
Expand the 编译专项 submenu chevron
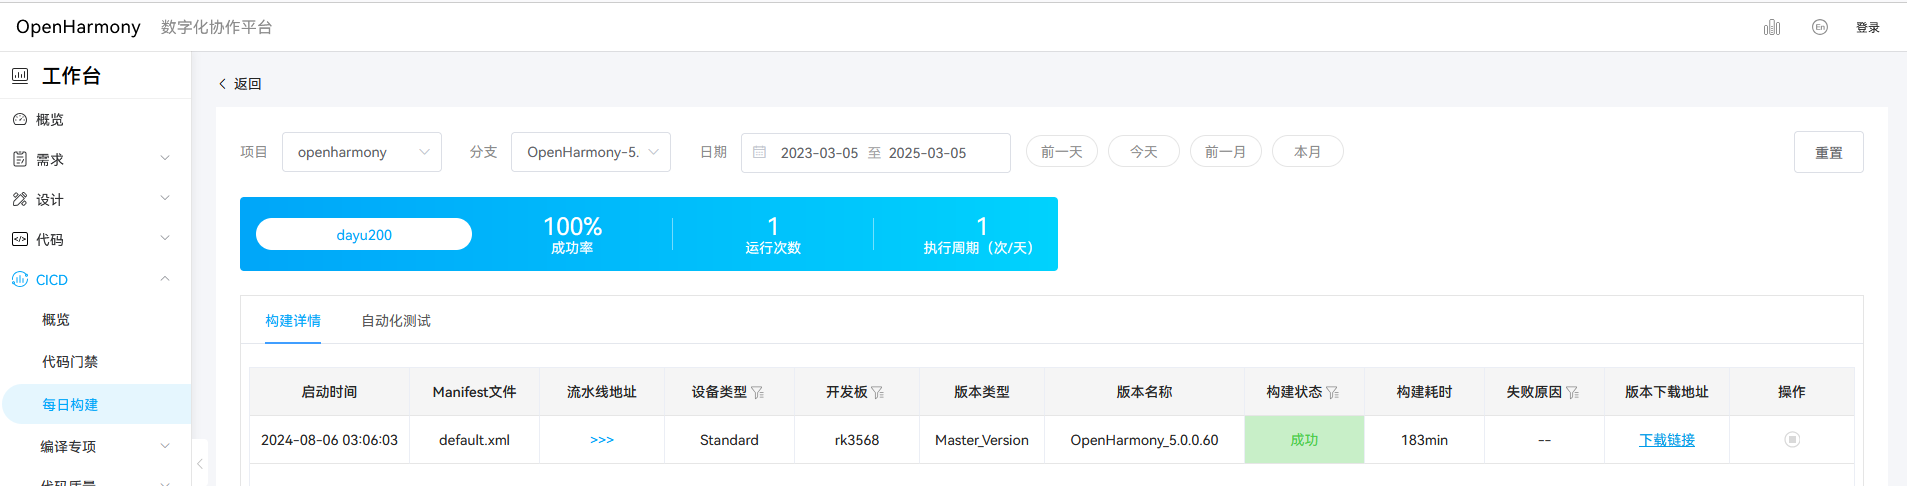pyautogui.click(x=165, y=446)
